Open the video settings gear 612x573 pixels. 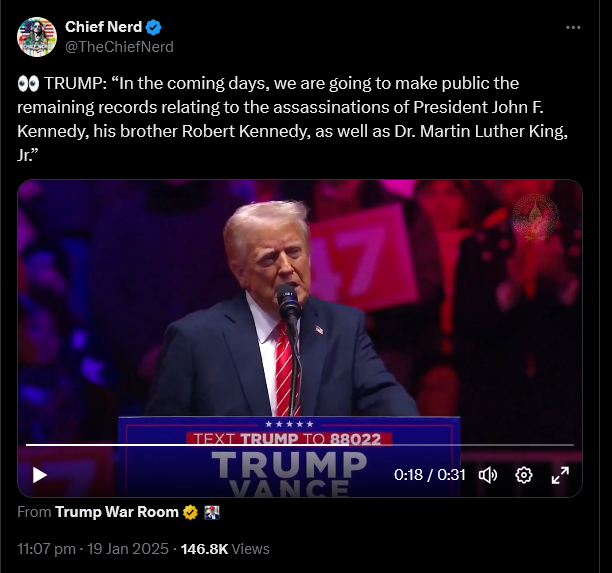[523, 475]
